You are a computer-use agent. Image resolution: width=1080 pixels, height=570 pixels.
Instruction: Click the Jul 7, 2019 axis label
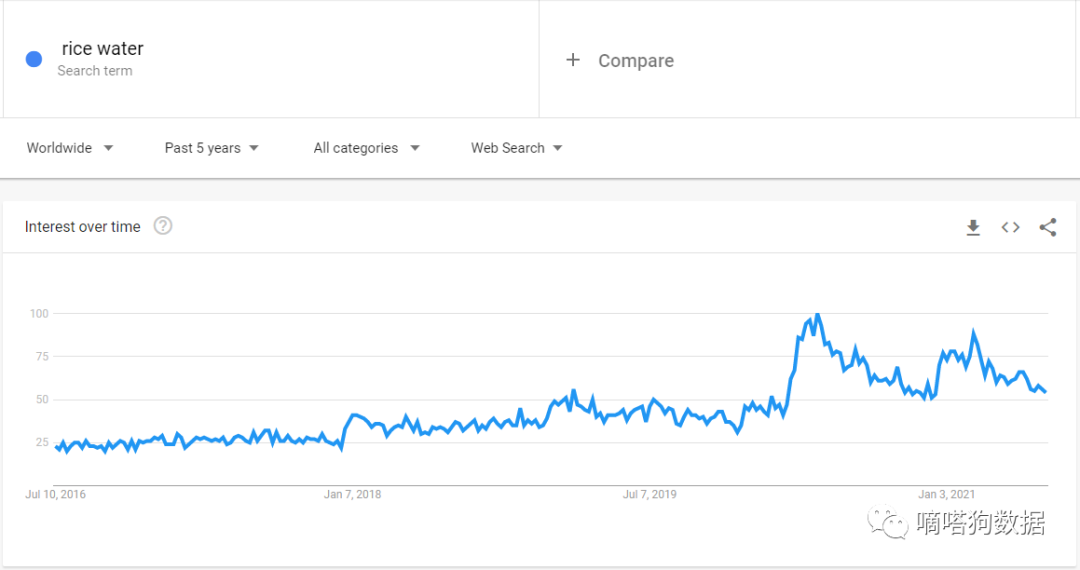[650, 494]
